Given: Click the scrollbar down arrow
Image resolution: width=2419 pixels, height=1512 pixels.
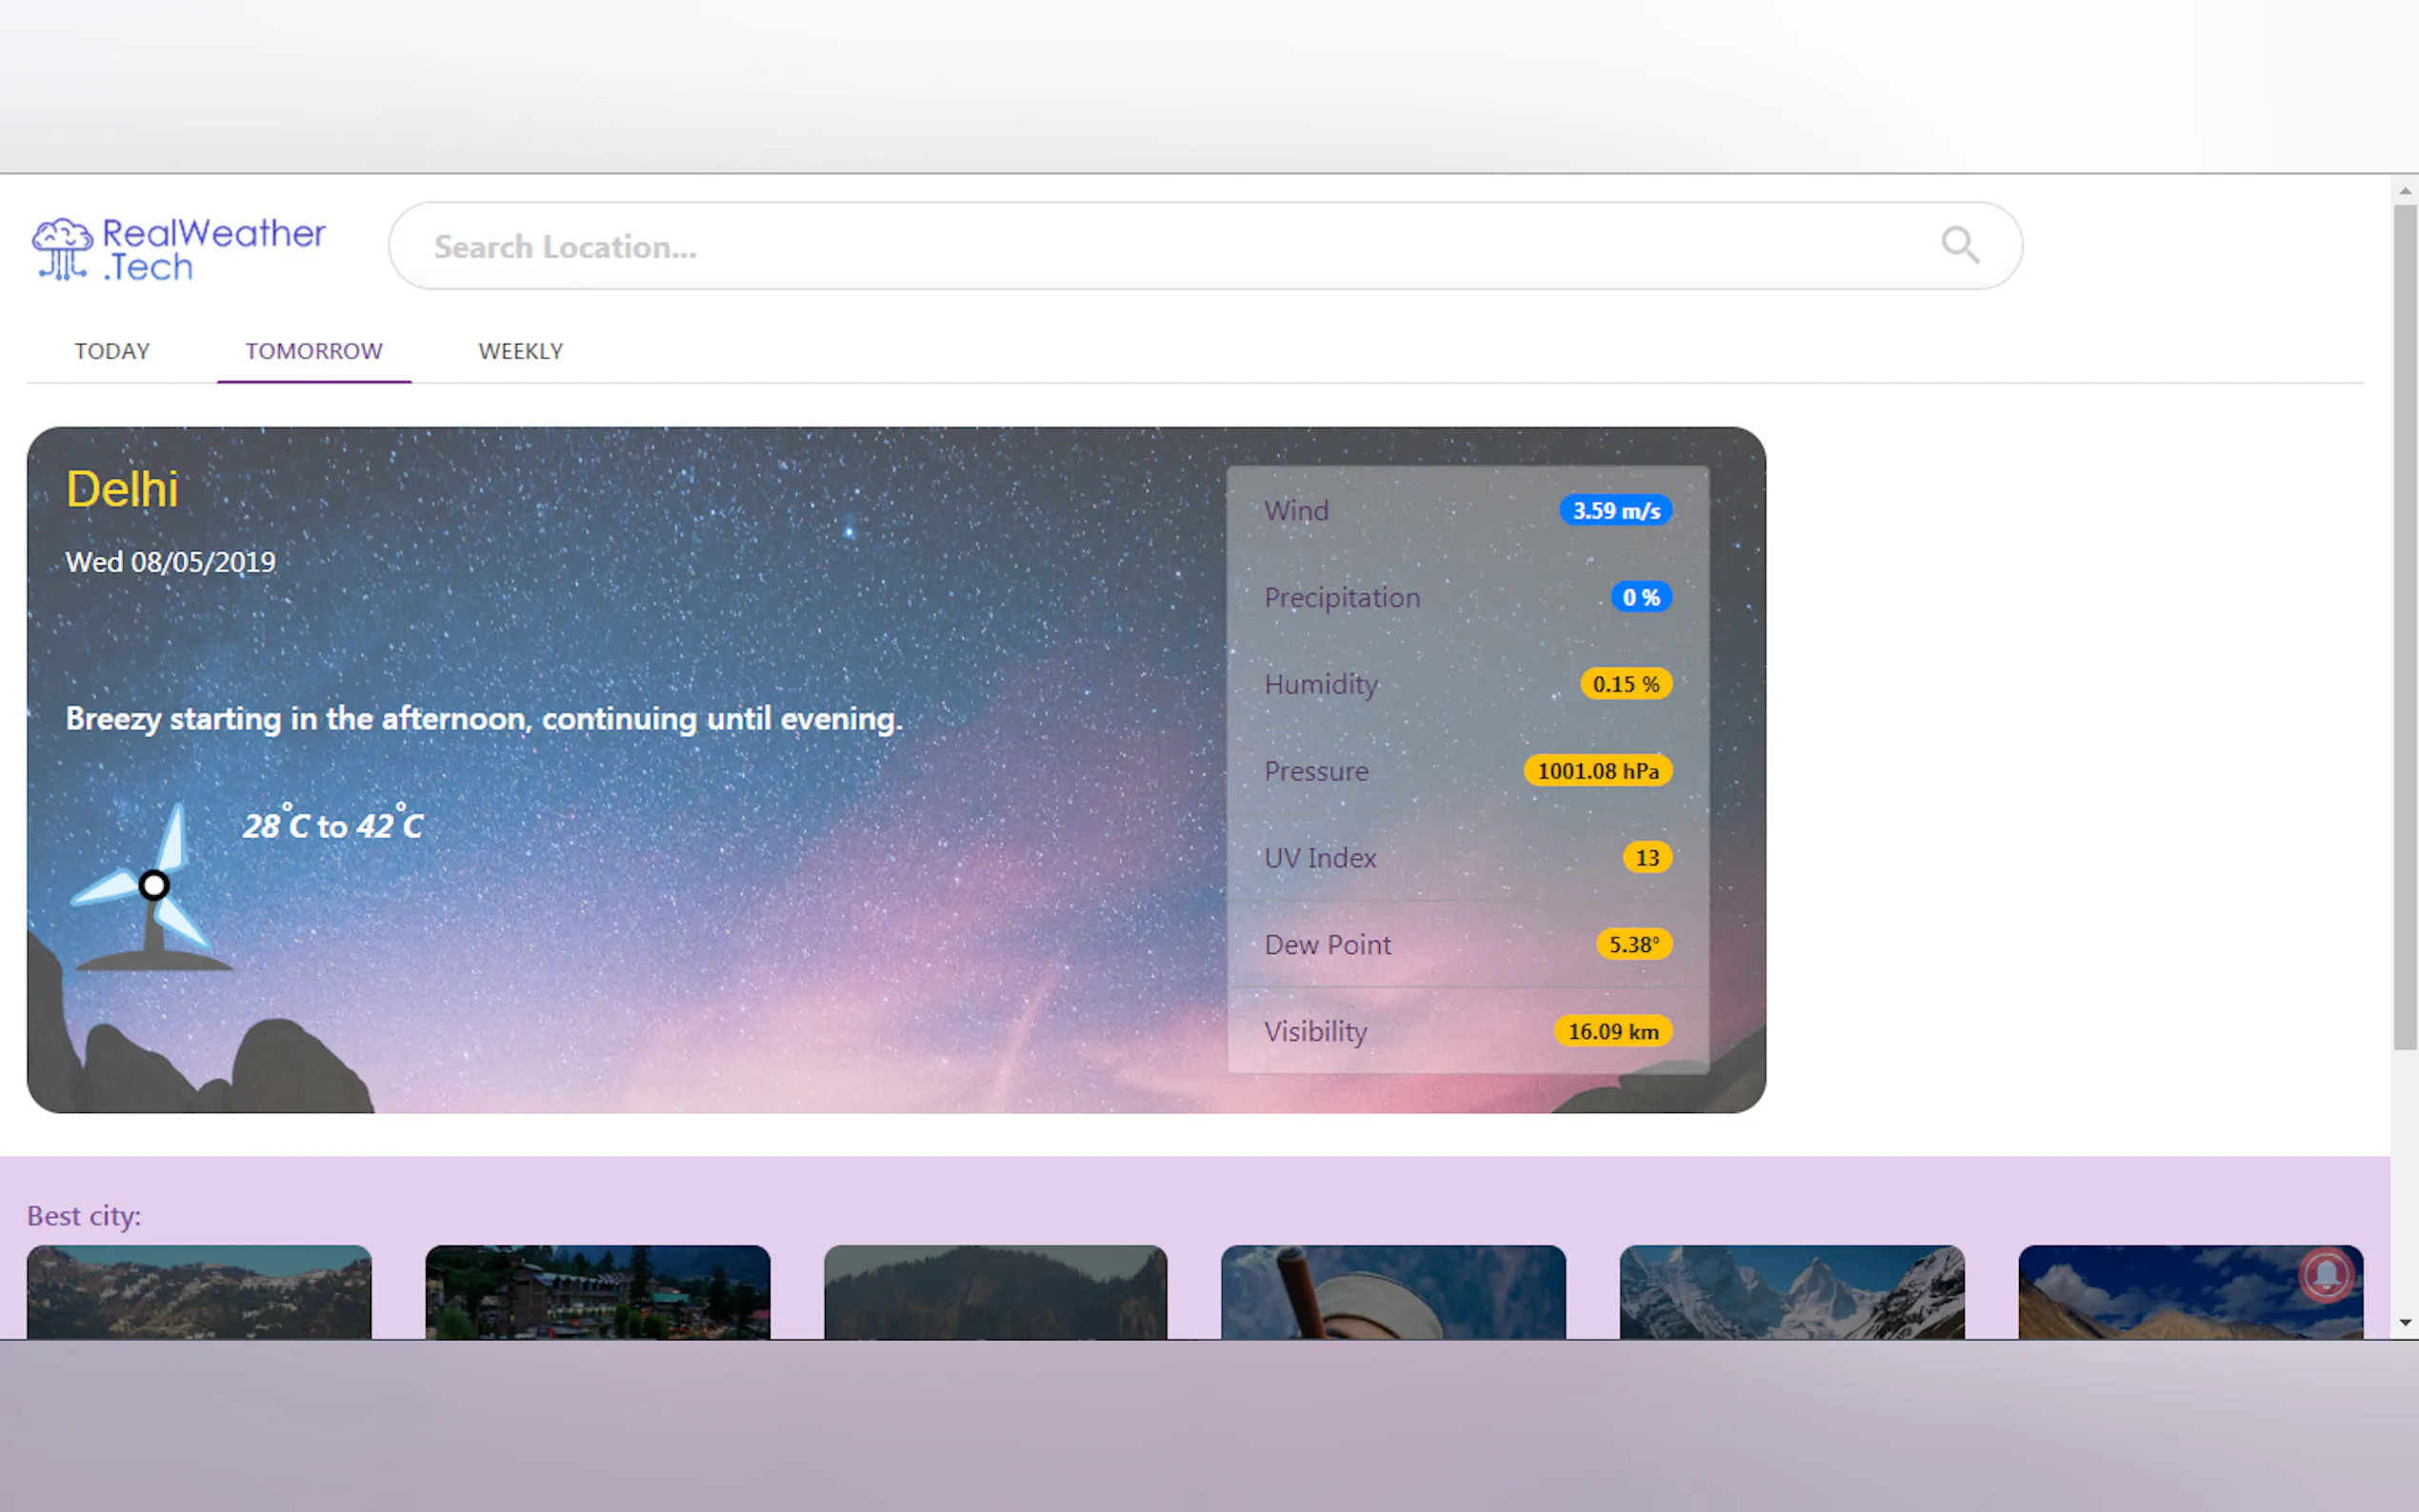Looking at the screenshot, I should point(2405,1322).
